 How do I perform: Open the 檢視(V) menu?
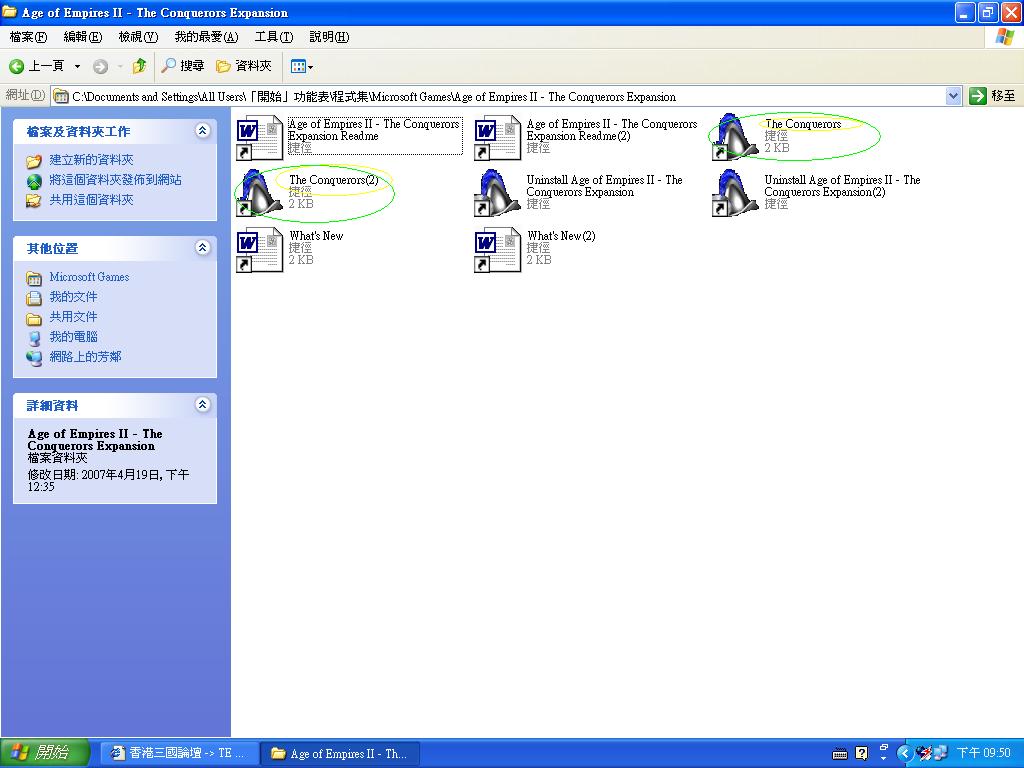coord(138,37)
